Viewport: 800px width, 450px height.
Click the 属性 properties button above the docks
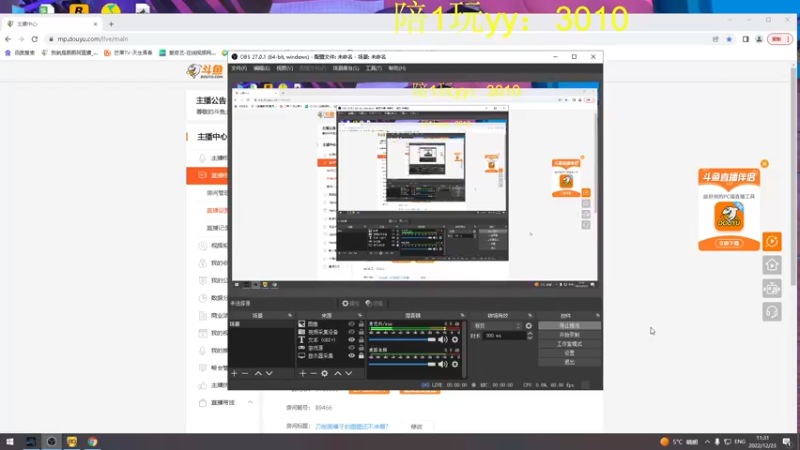(351, 303)
